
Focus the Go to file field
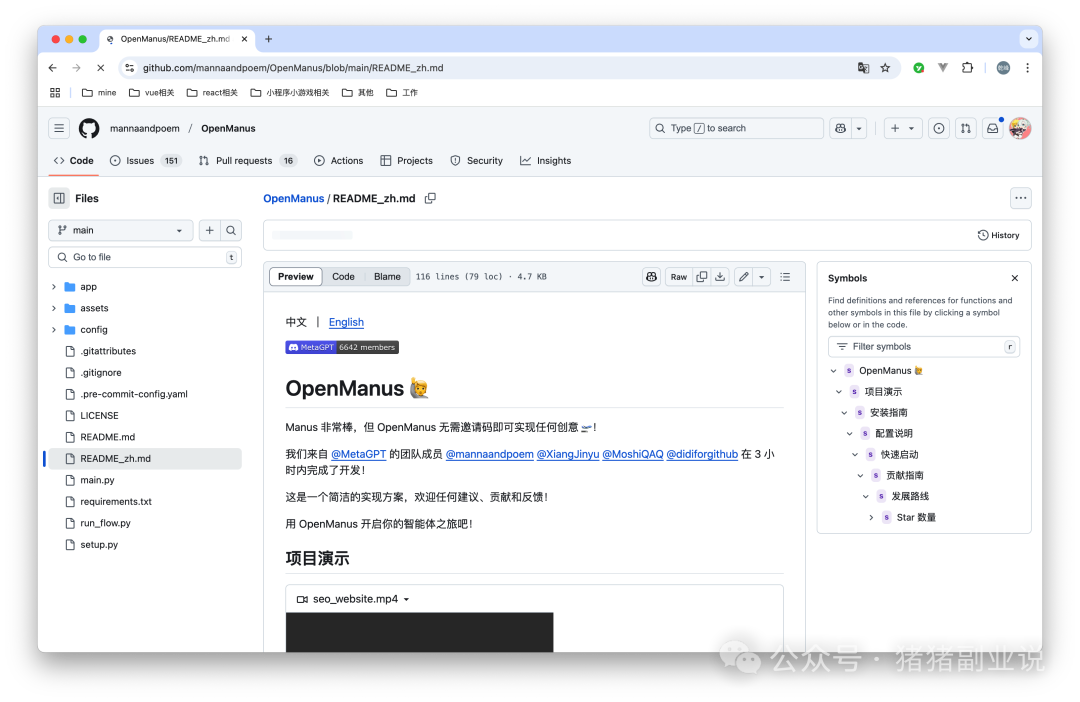pyautogui.click(x=145, y=257)
